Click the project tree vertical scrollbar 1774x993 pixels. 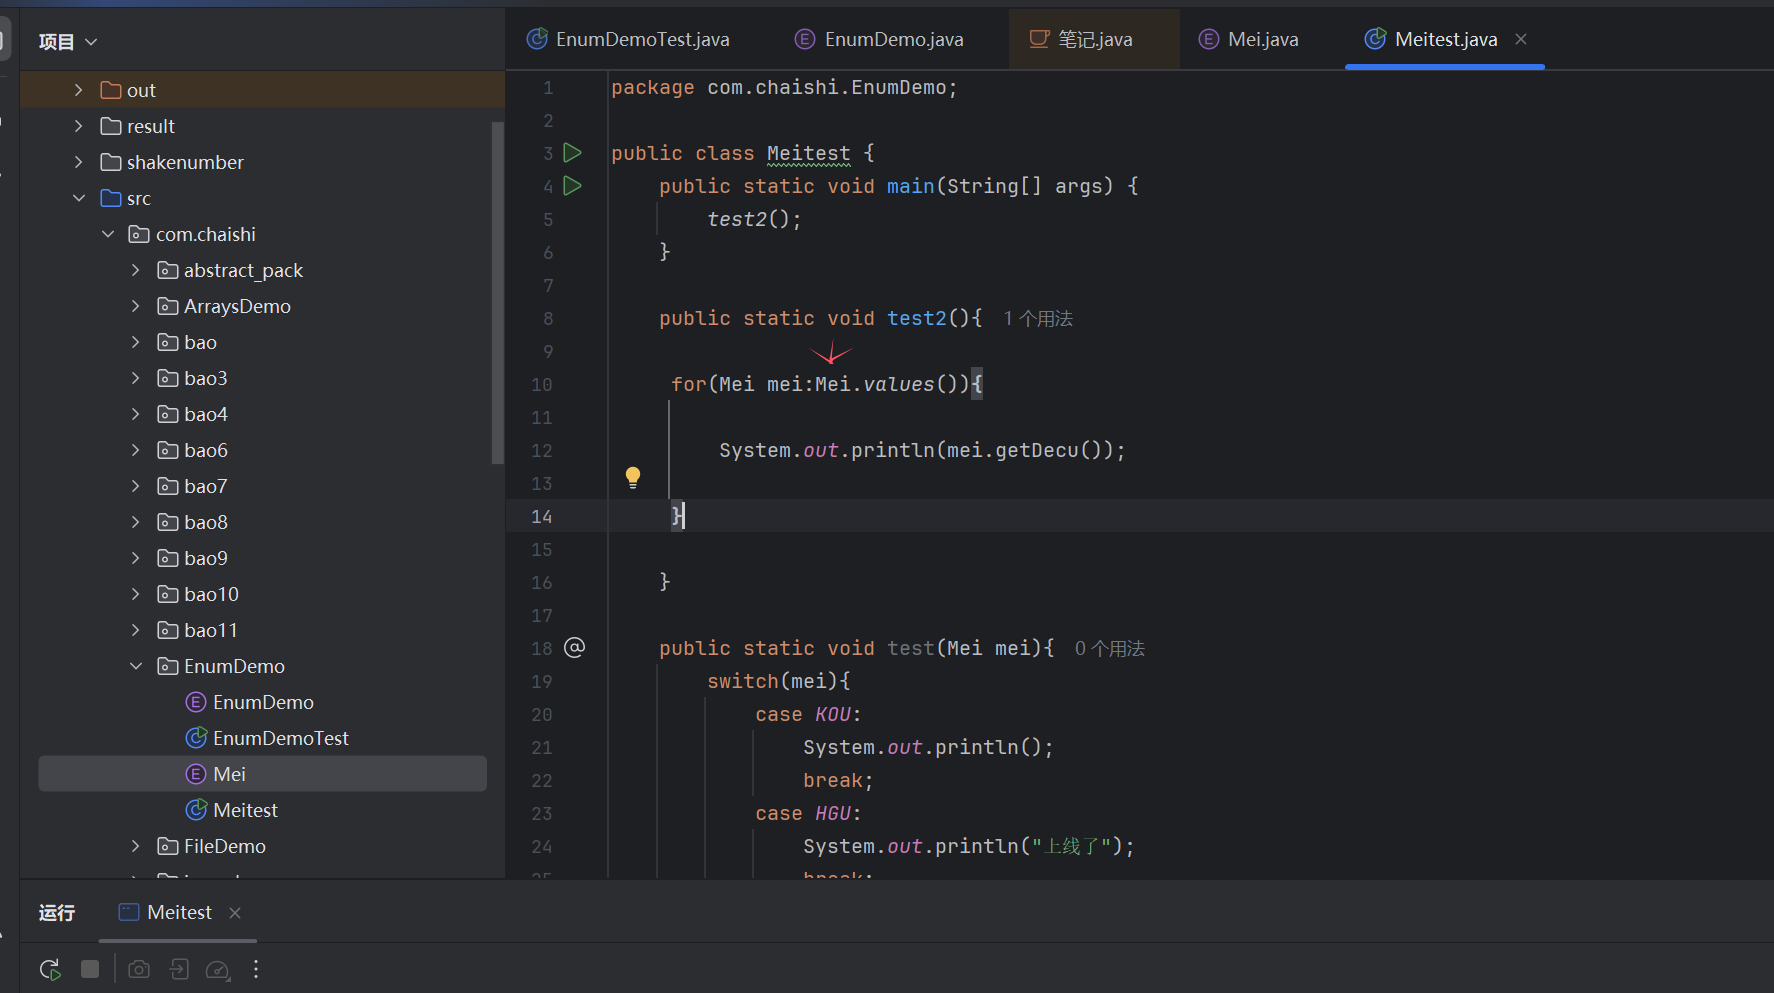point(497,293)
